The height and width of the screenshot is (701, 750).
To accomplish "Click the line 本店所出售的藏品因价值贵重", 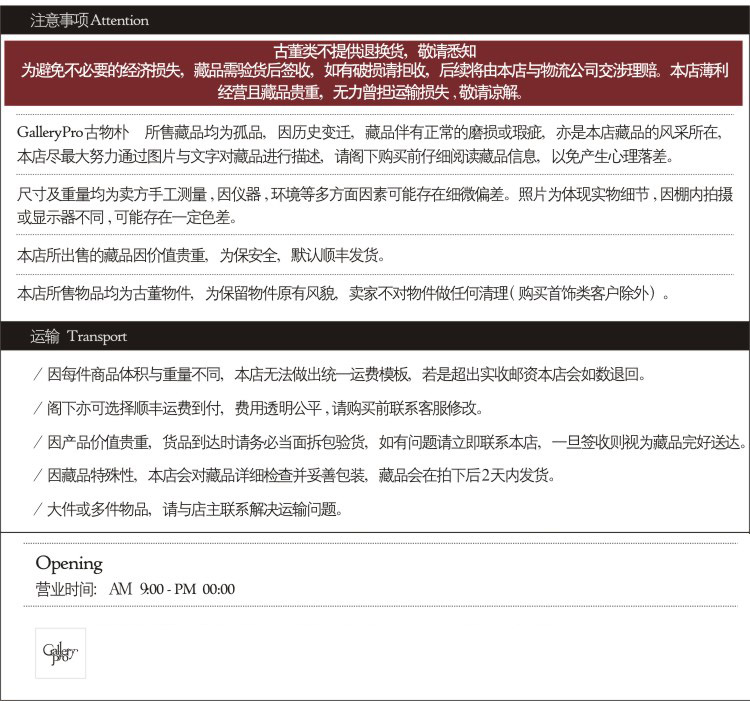I will [x=201, y=255].
